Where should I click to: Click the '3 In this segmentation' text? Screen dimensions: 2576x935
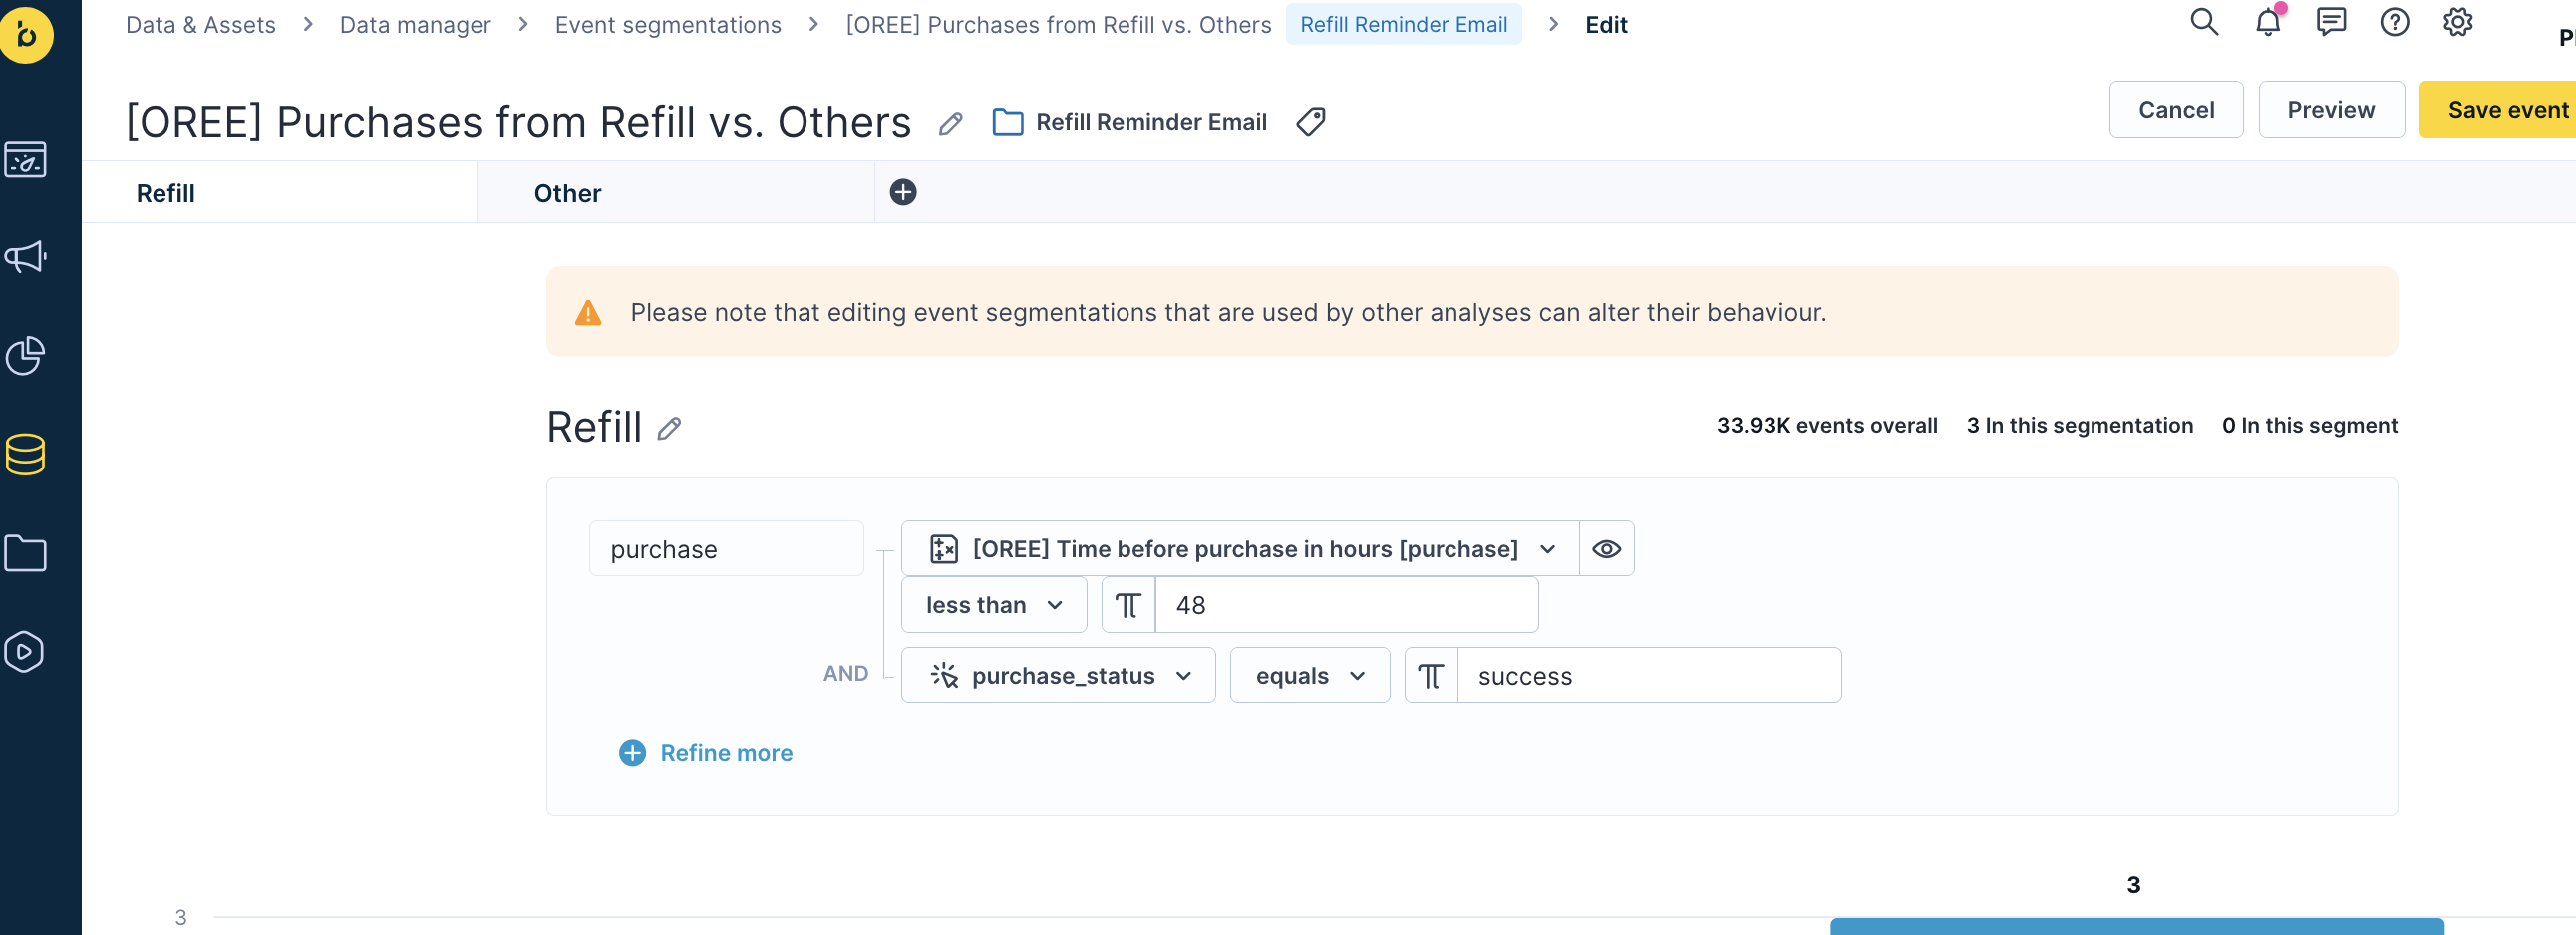point(2079,425)
